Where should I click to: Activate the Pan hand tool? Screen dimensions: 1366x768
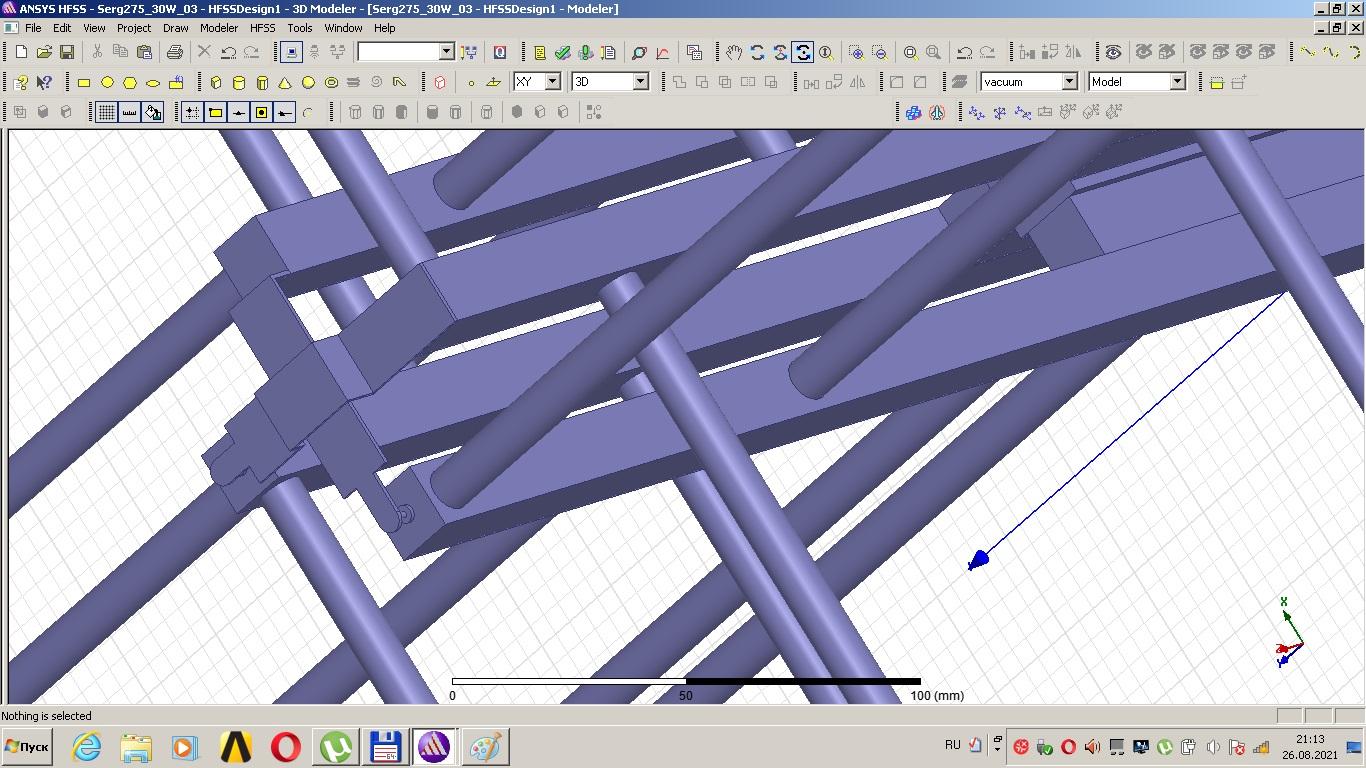(734, 52)
